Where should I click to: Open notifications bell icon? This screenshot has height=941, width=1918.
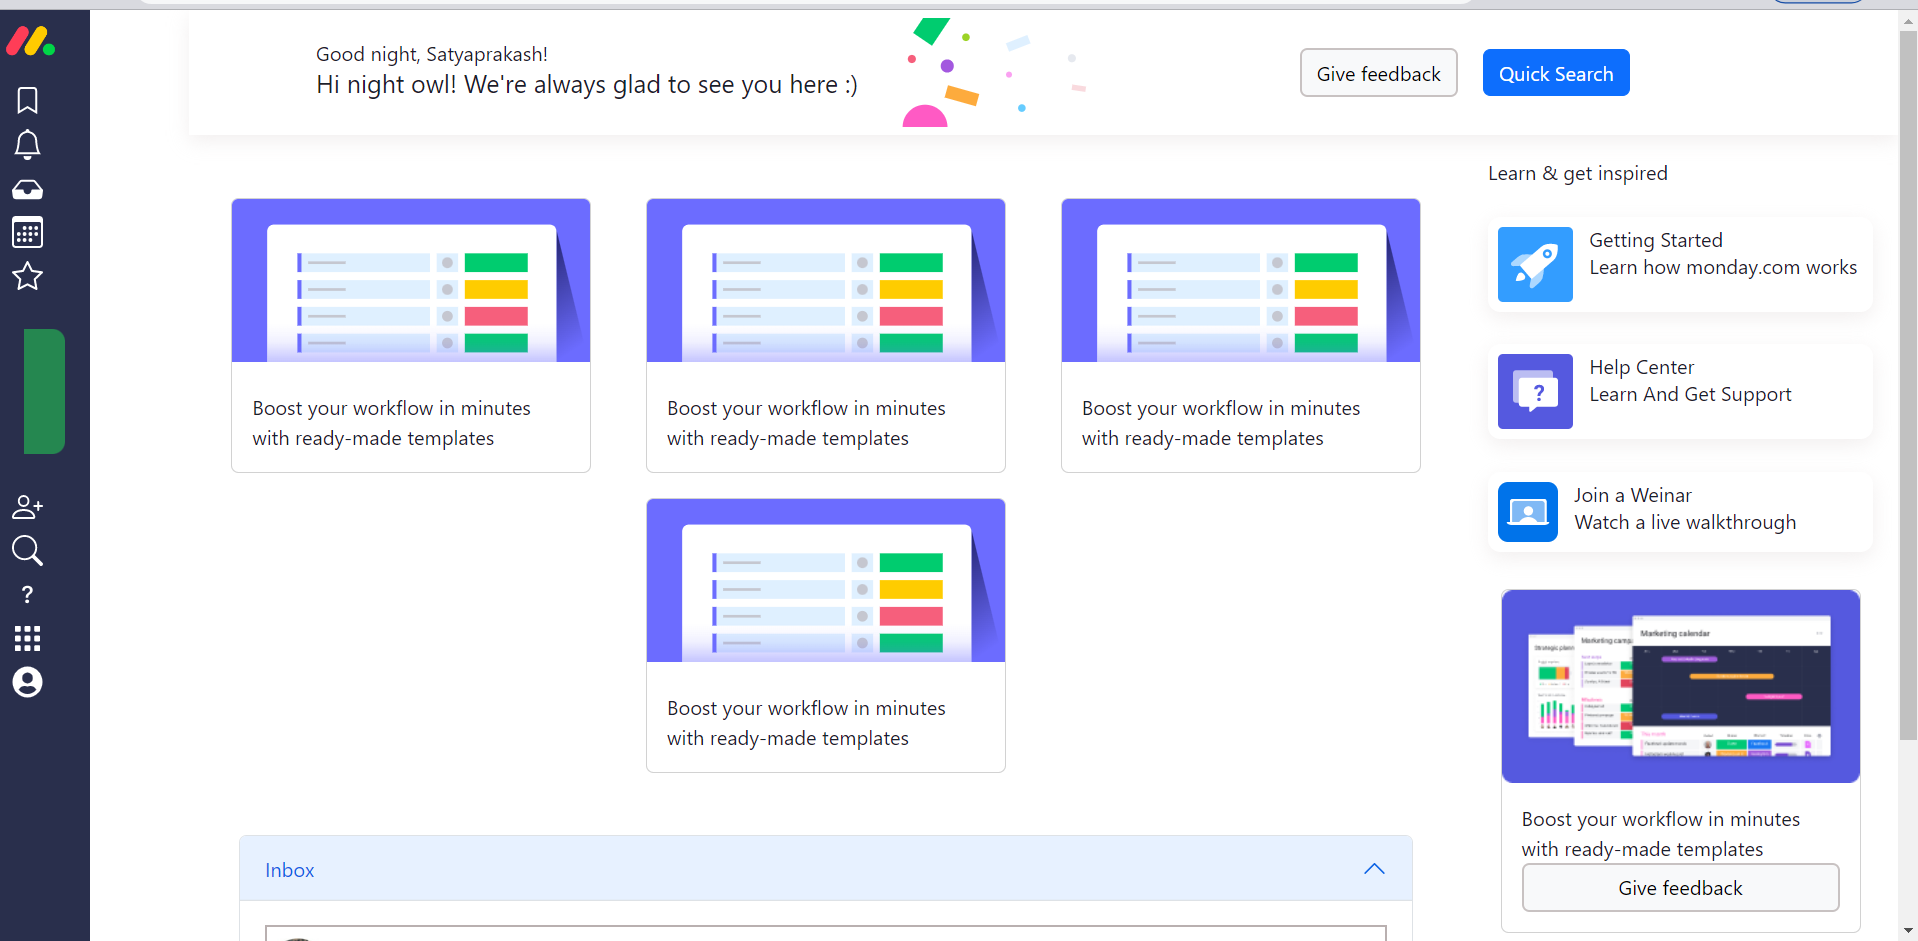click(27, 145)
